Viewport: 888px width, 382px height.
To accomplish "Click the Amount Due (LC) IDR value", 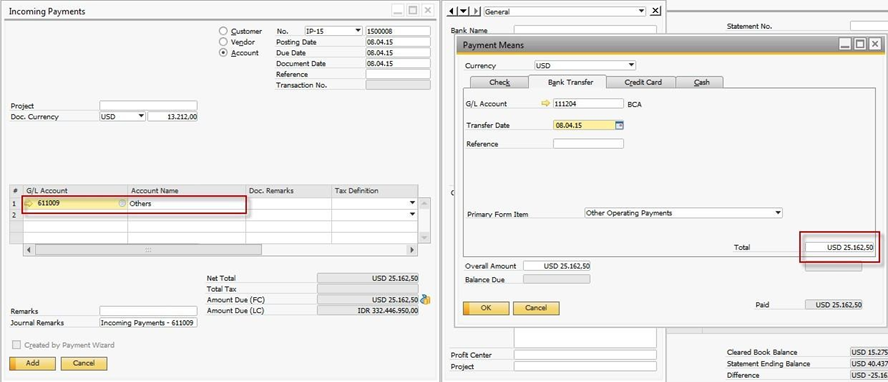I will coord(368,310).
